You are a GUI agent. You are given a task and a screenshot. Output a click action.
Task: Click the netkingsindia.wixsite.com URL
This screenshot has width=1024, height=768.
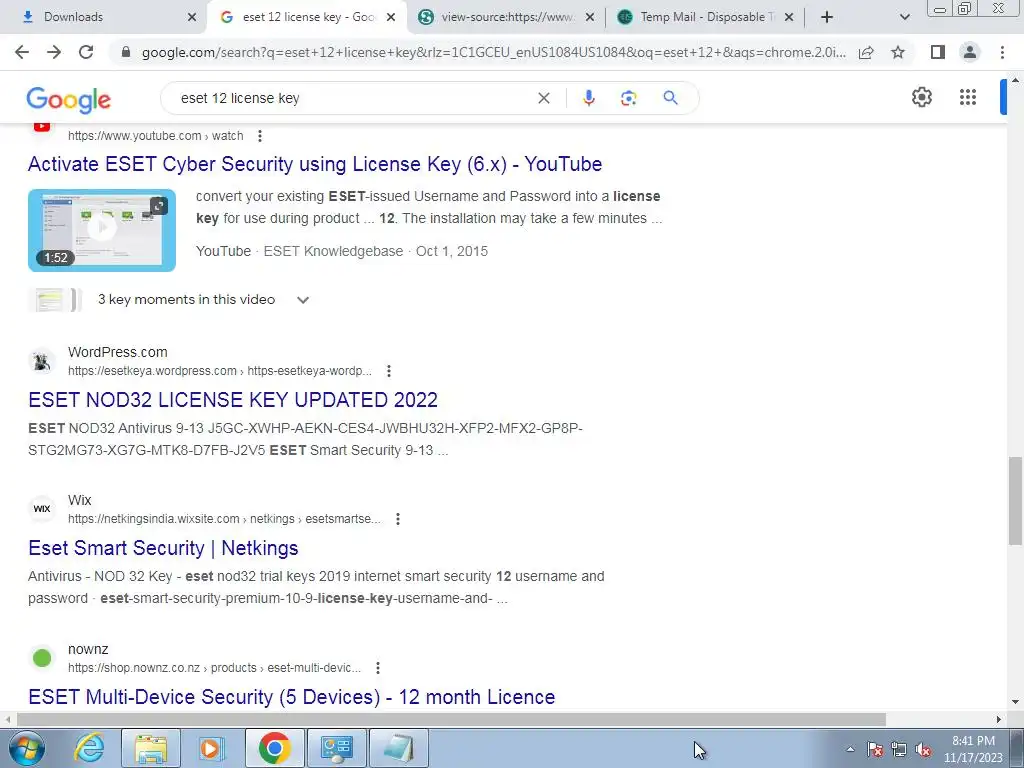(224, 519)
